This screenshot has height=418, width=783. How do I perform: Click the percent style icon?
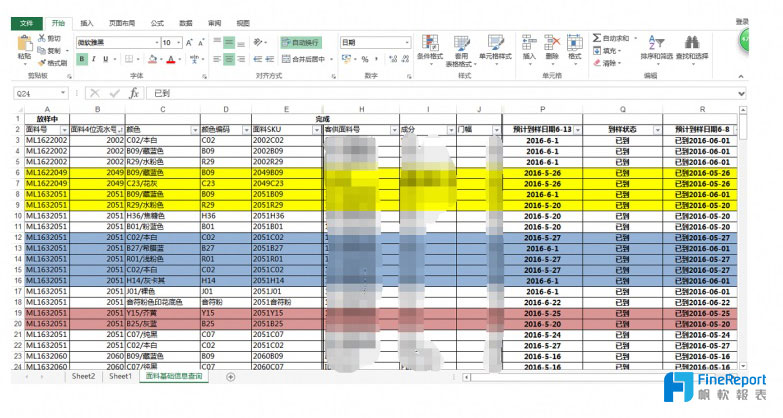tap(365, 59)
